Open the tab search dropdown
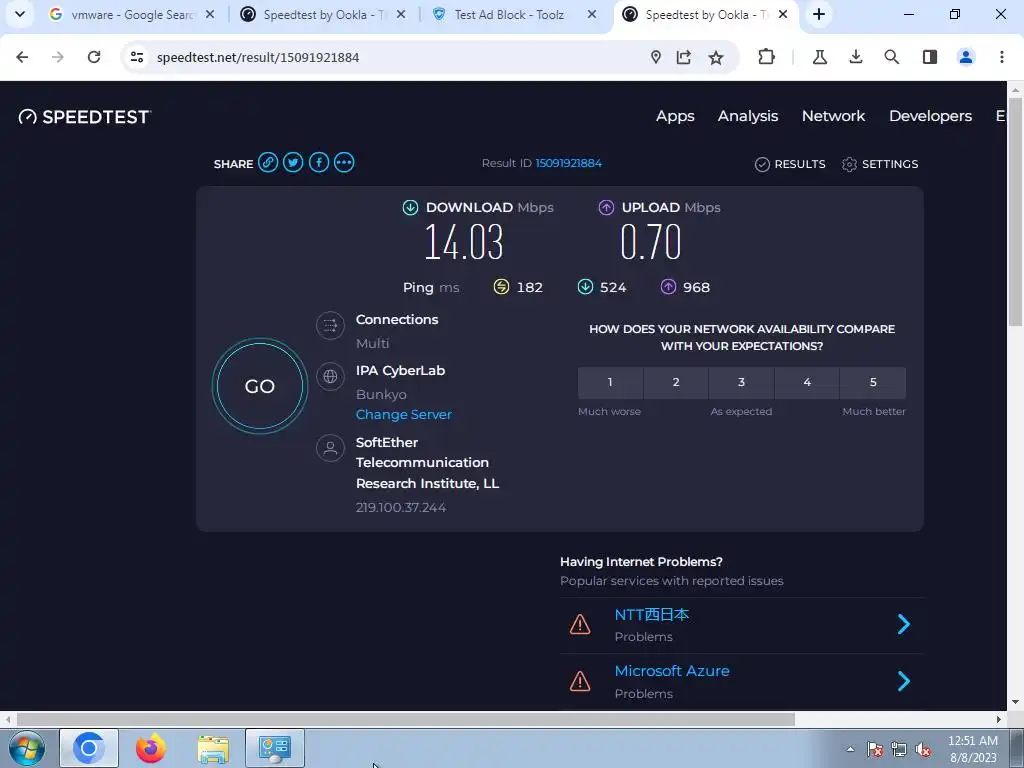The height and width of the screenshot is (768, 1024). point(20,14)
